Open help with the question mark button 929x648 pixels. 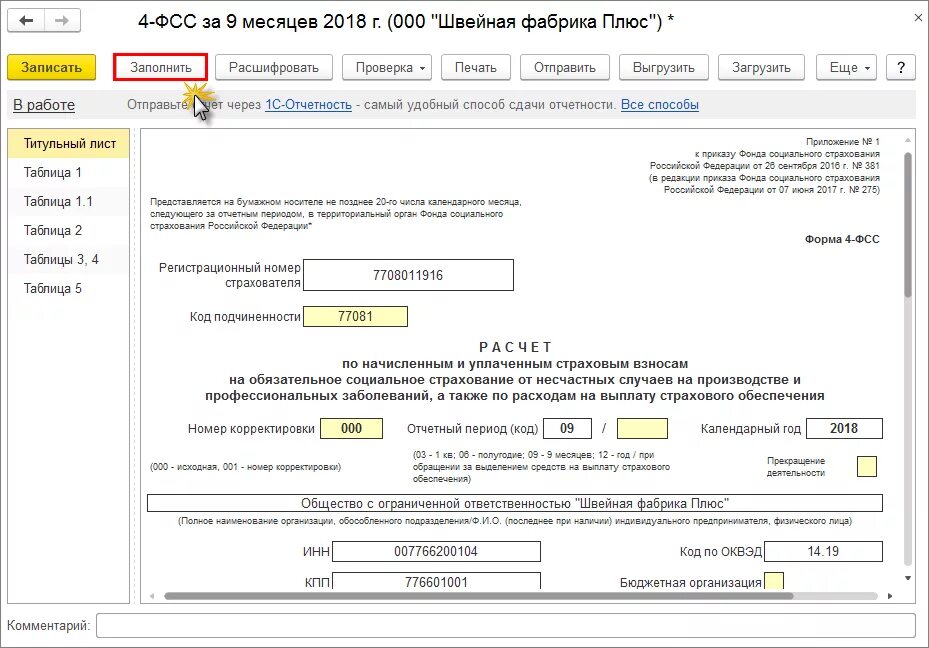(x=901, y=68)
